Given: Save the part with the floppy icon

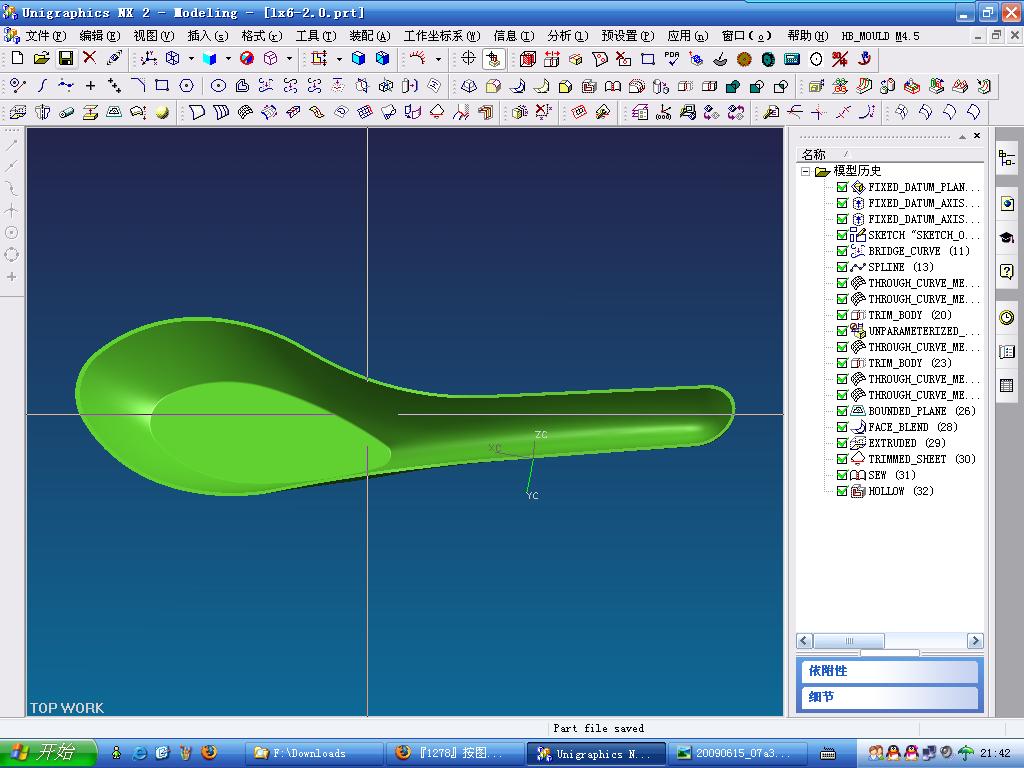Looking at the screenshot, I should (x=65, y=59).
